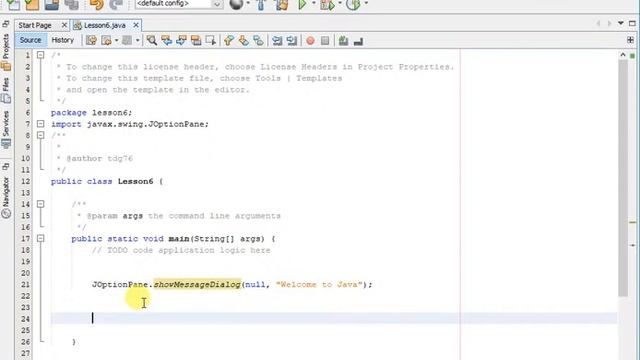640x360 pixels.
Task: Click the highlighted showMessageDialog method
Action: 197,284
